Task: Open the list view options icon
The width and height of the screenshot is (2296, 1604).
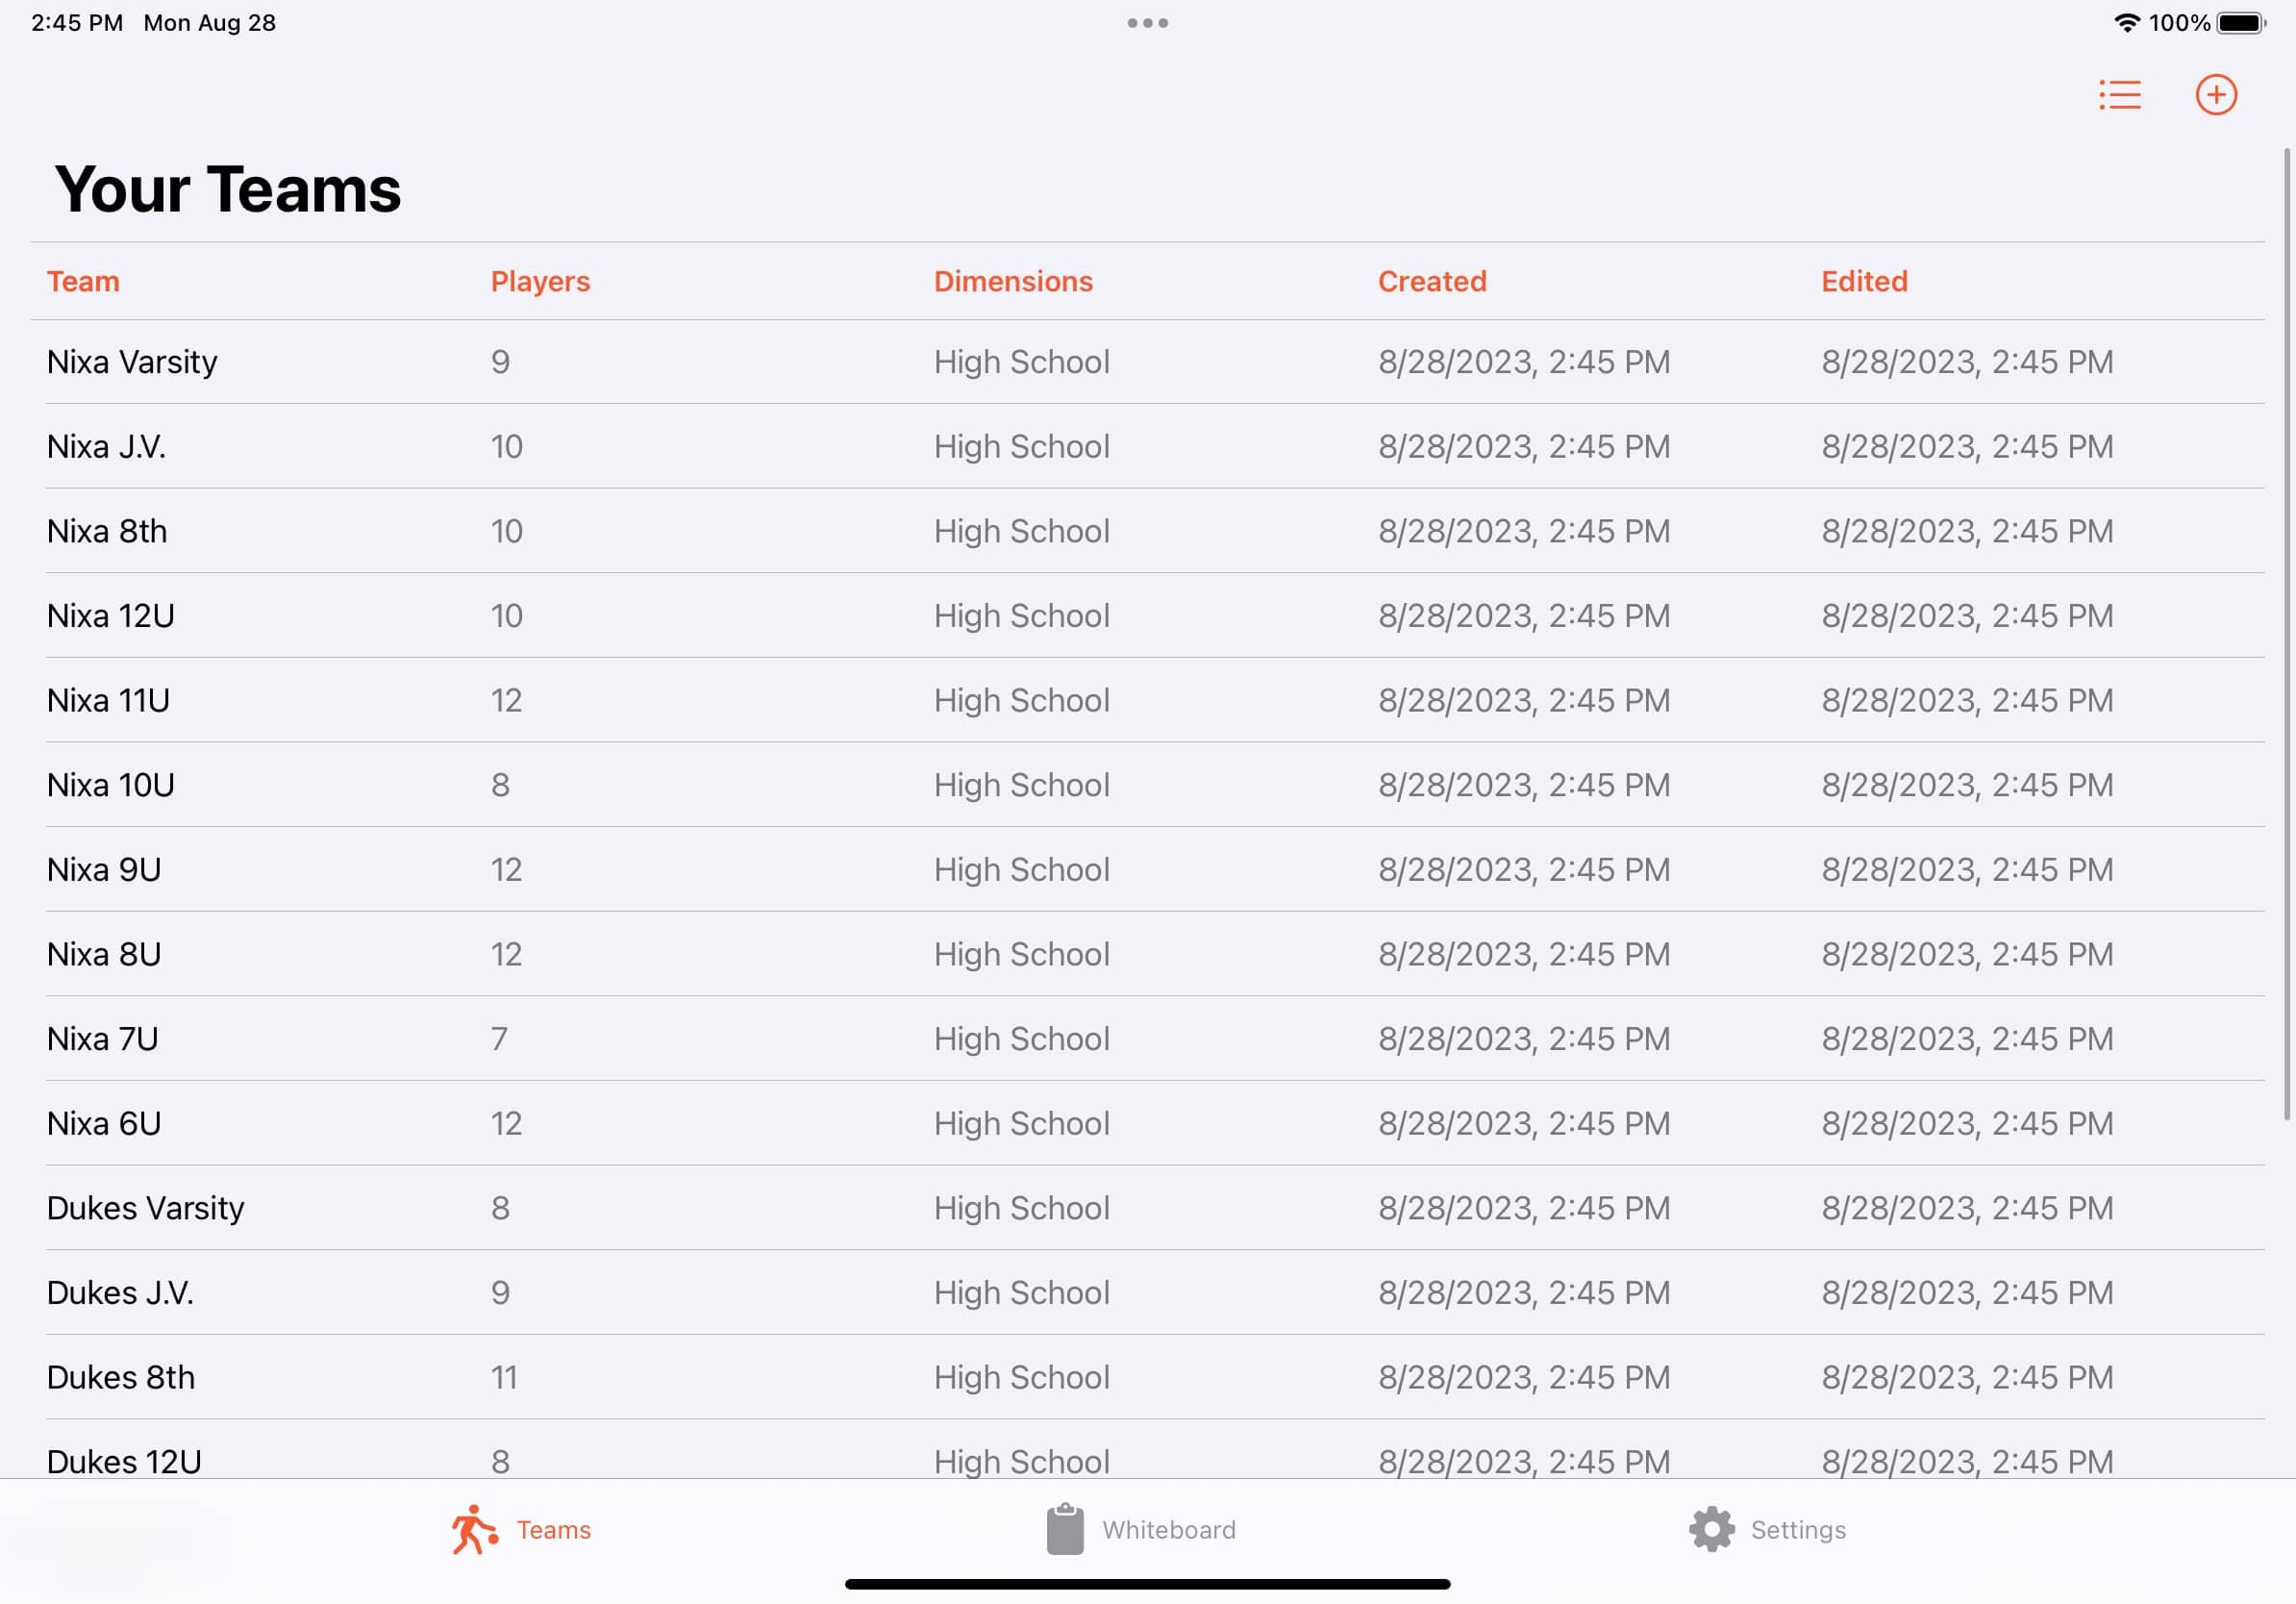Action: click(x=2119, y=95)
